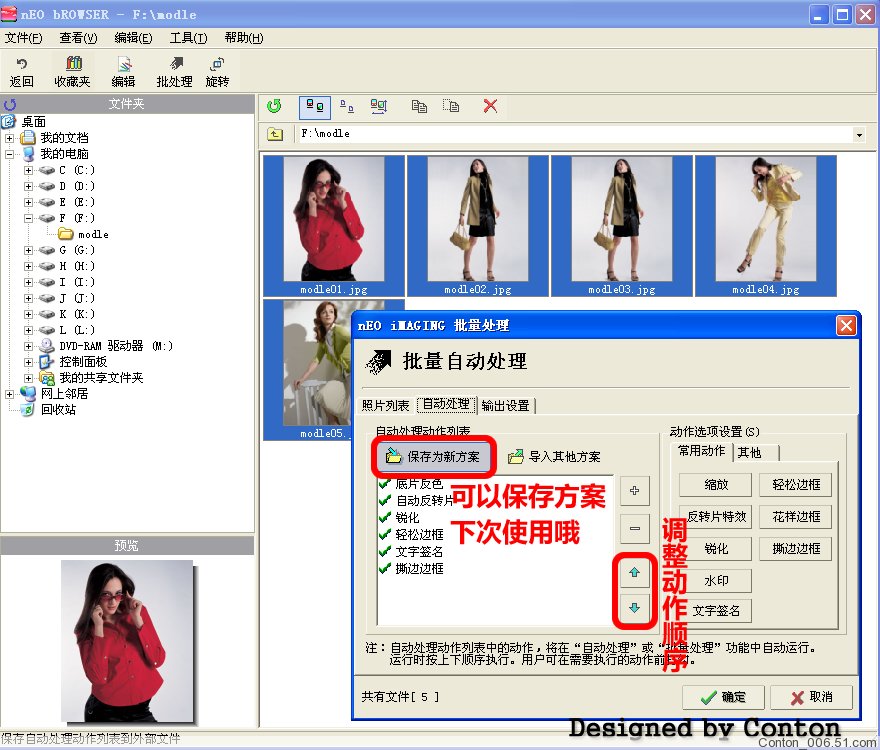Click the green refresh icon above thumbnails
880x750 pixels.
click(274, 106)
